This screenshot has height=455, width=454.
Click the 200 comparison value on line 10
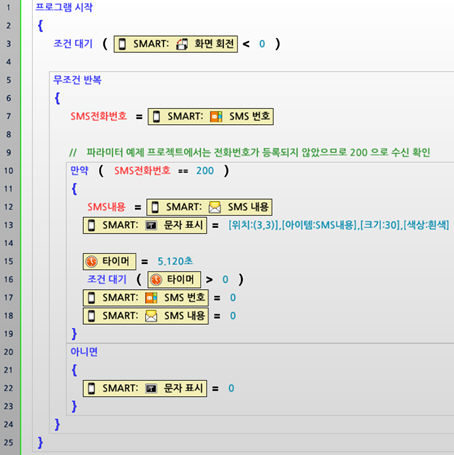coord(205,171)
